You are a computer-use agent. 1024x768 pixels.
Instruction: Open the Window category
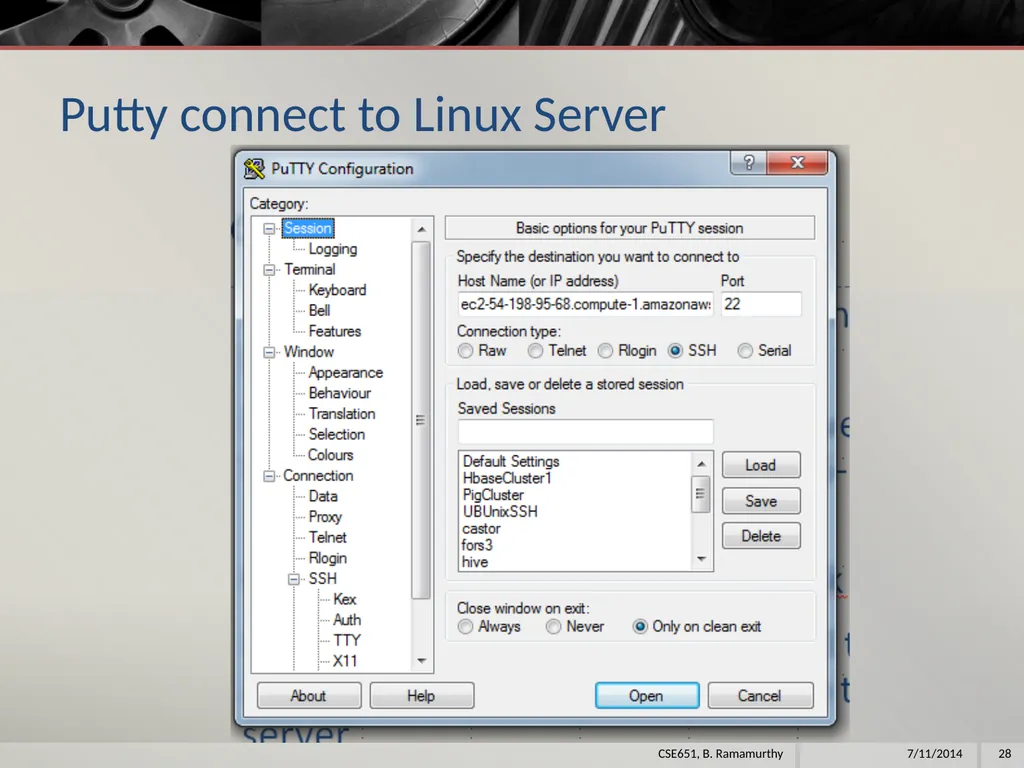click(309, 351)
